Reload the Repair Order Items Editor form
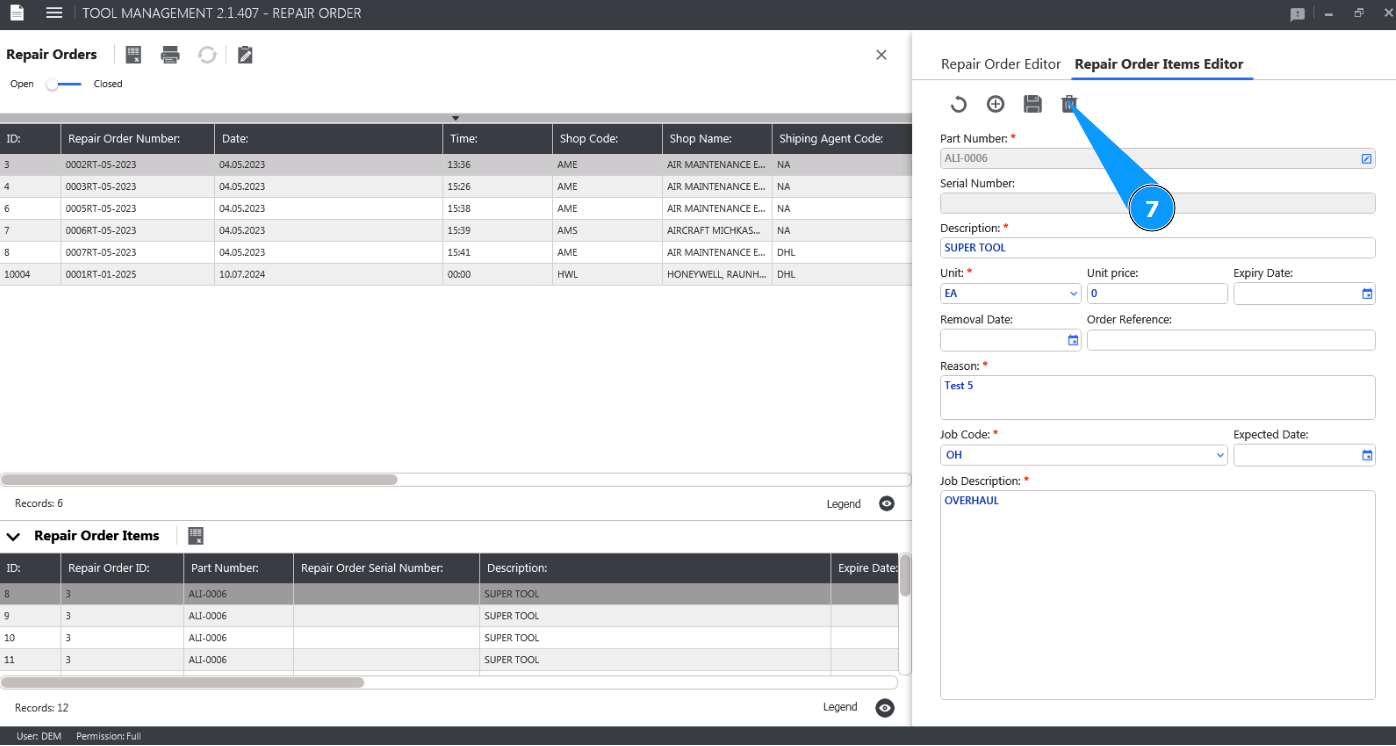Screen dimensions: 1396x746 click(958, 104)
